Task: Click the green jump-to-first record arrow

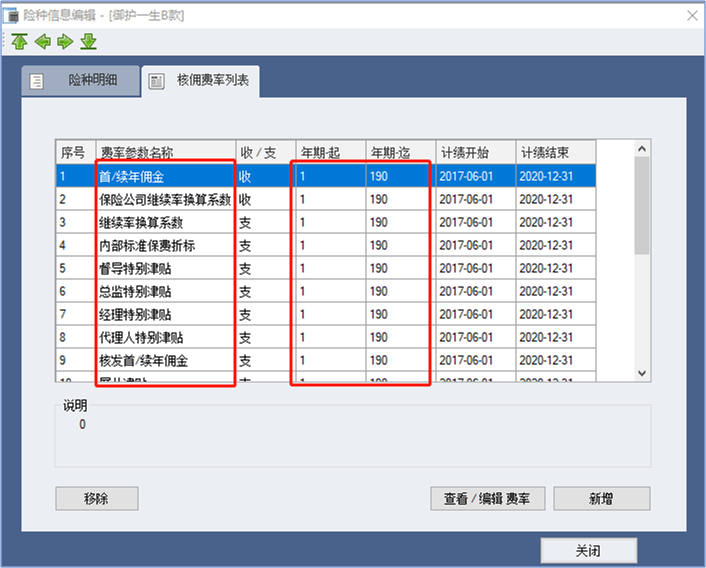Action: [x=20, y=41]
